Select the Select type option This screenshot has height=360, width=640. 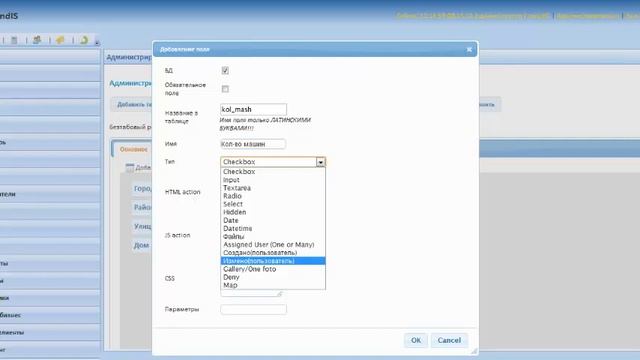pyautogui.click(x=273, y=204)
